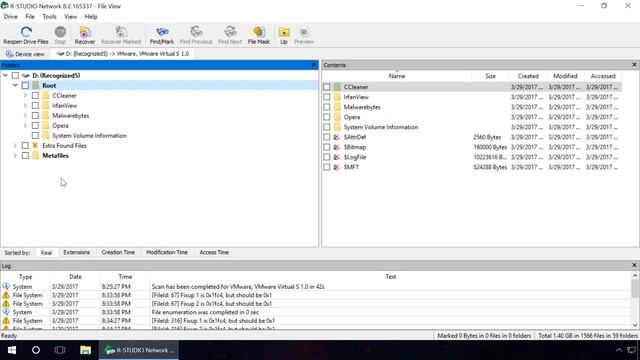Mark the CCleaner checkbox in Contents list
Screen dimensions: 640x360
point(327,87)
